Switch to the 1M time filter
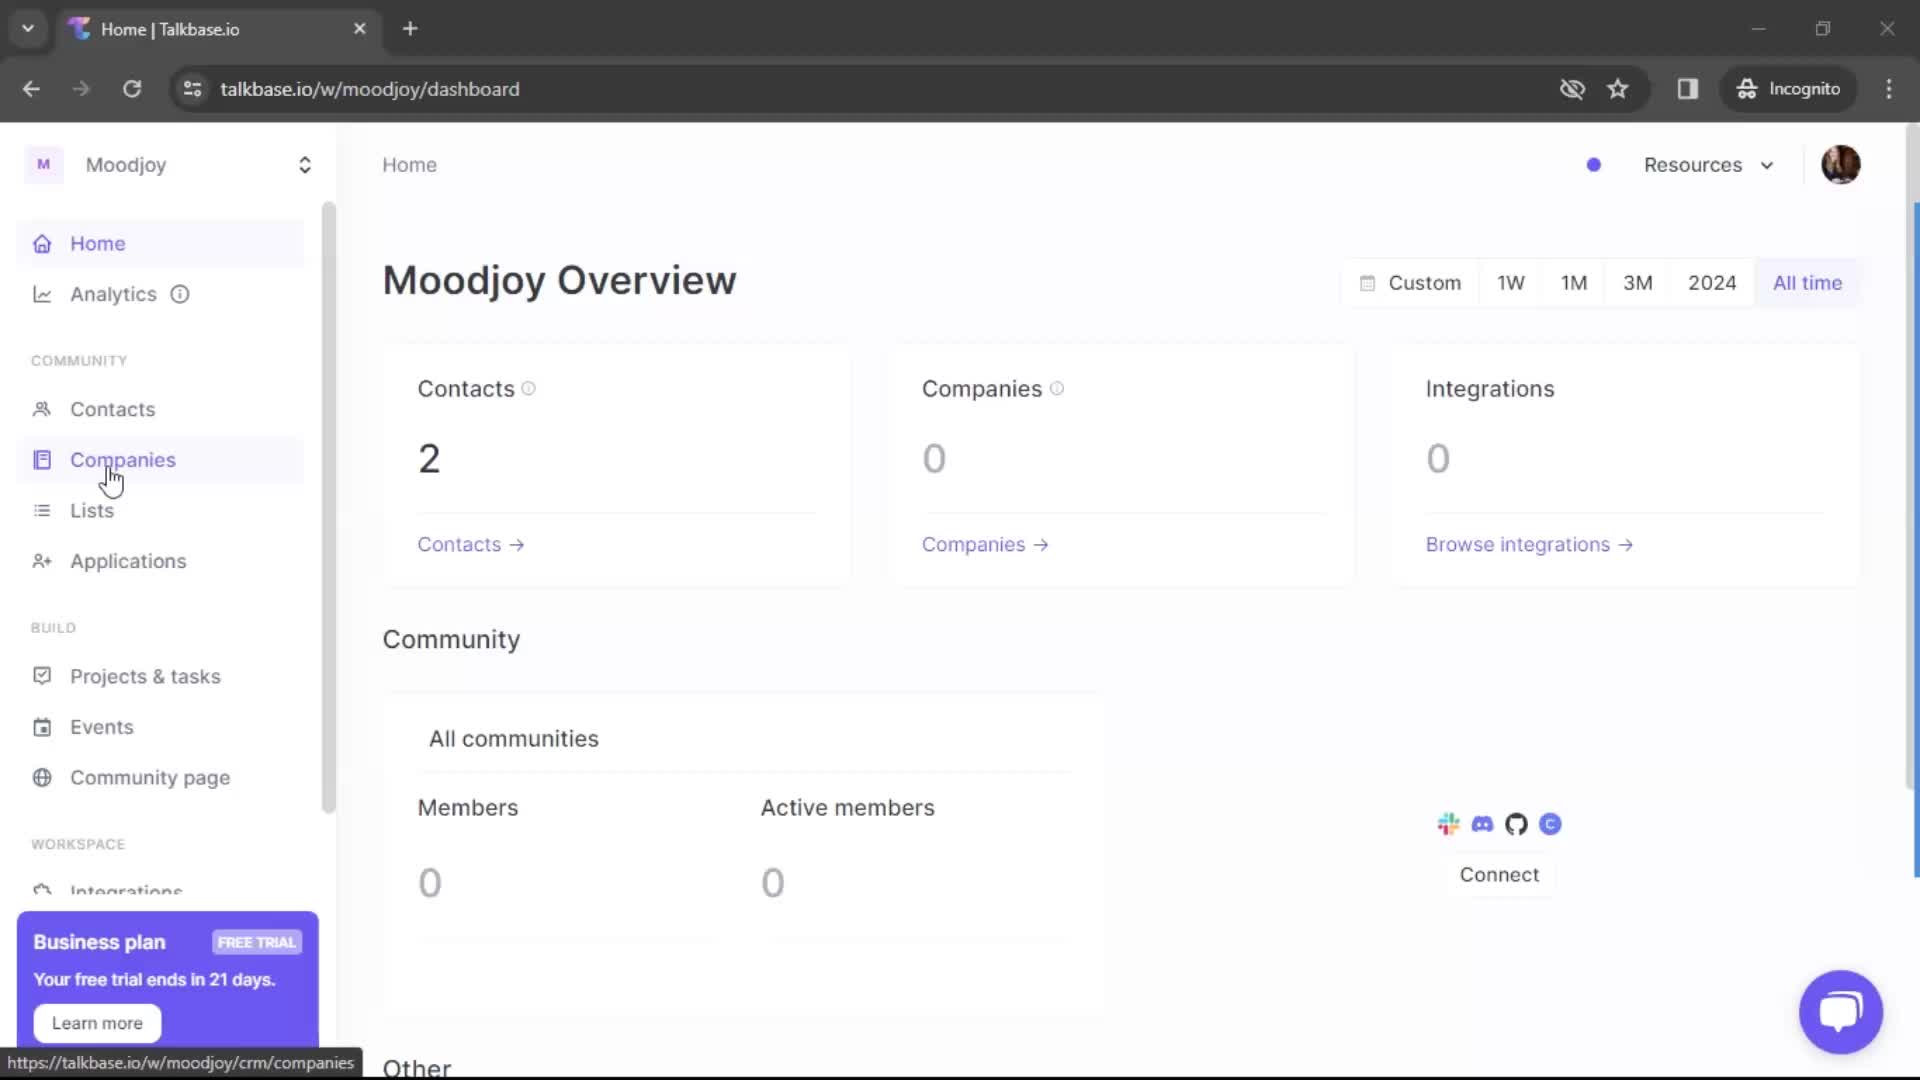The height and width of the screenshot is (1080, 1920). click(1573, 283)
